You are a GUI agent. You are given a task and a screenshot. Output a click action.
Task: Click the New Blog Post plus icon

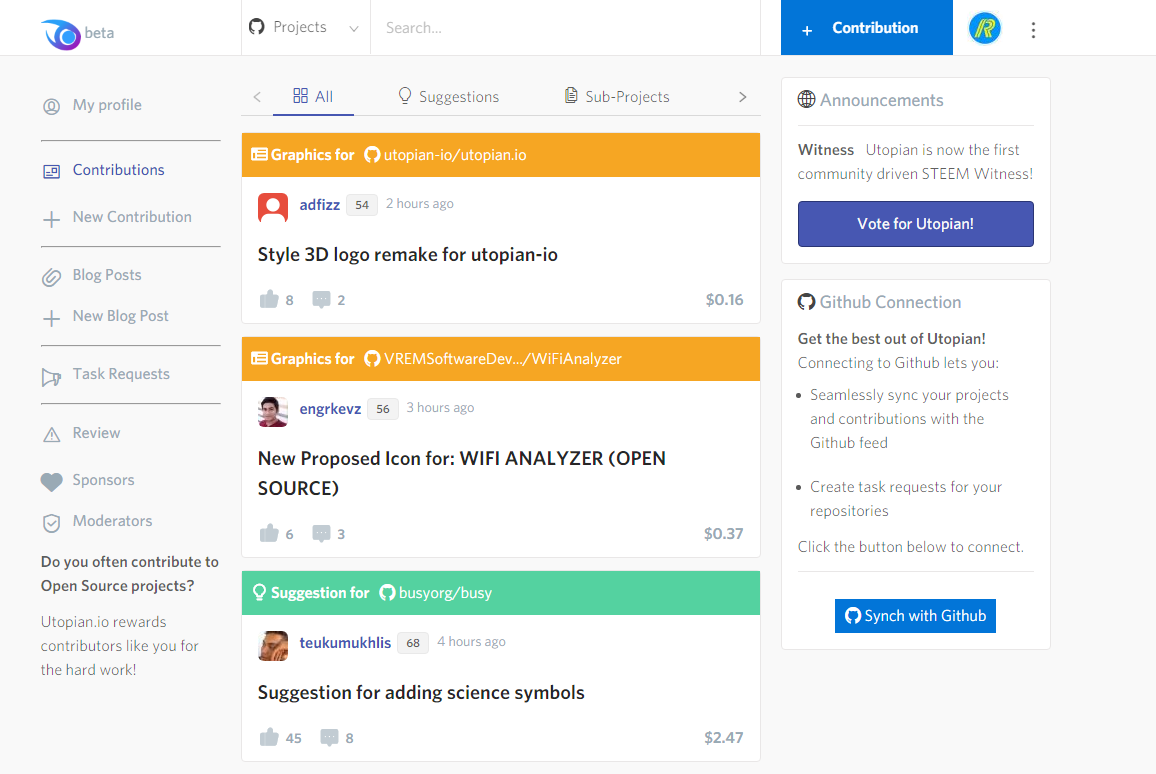(52, 318)
